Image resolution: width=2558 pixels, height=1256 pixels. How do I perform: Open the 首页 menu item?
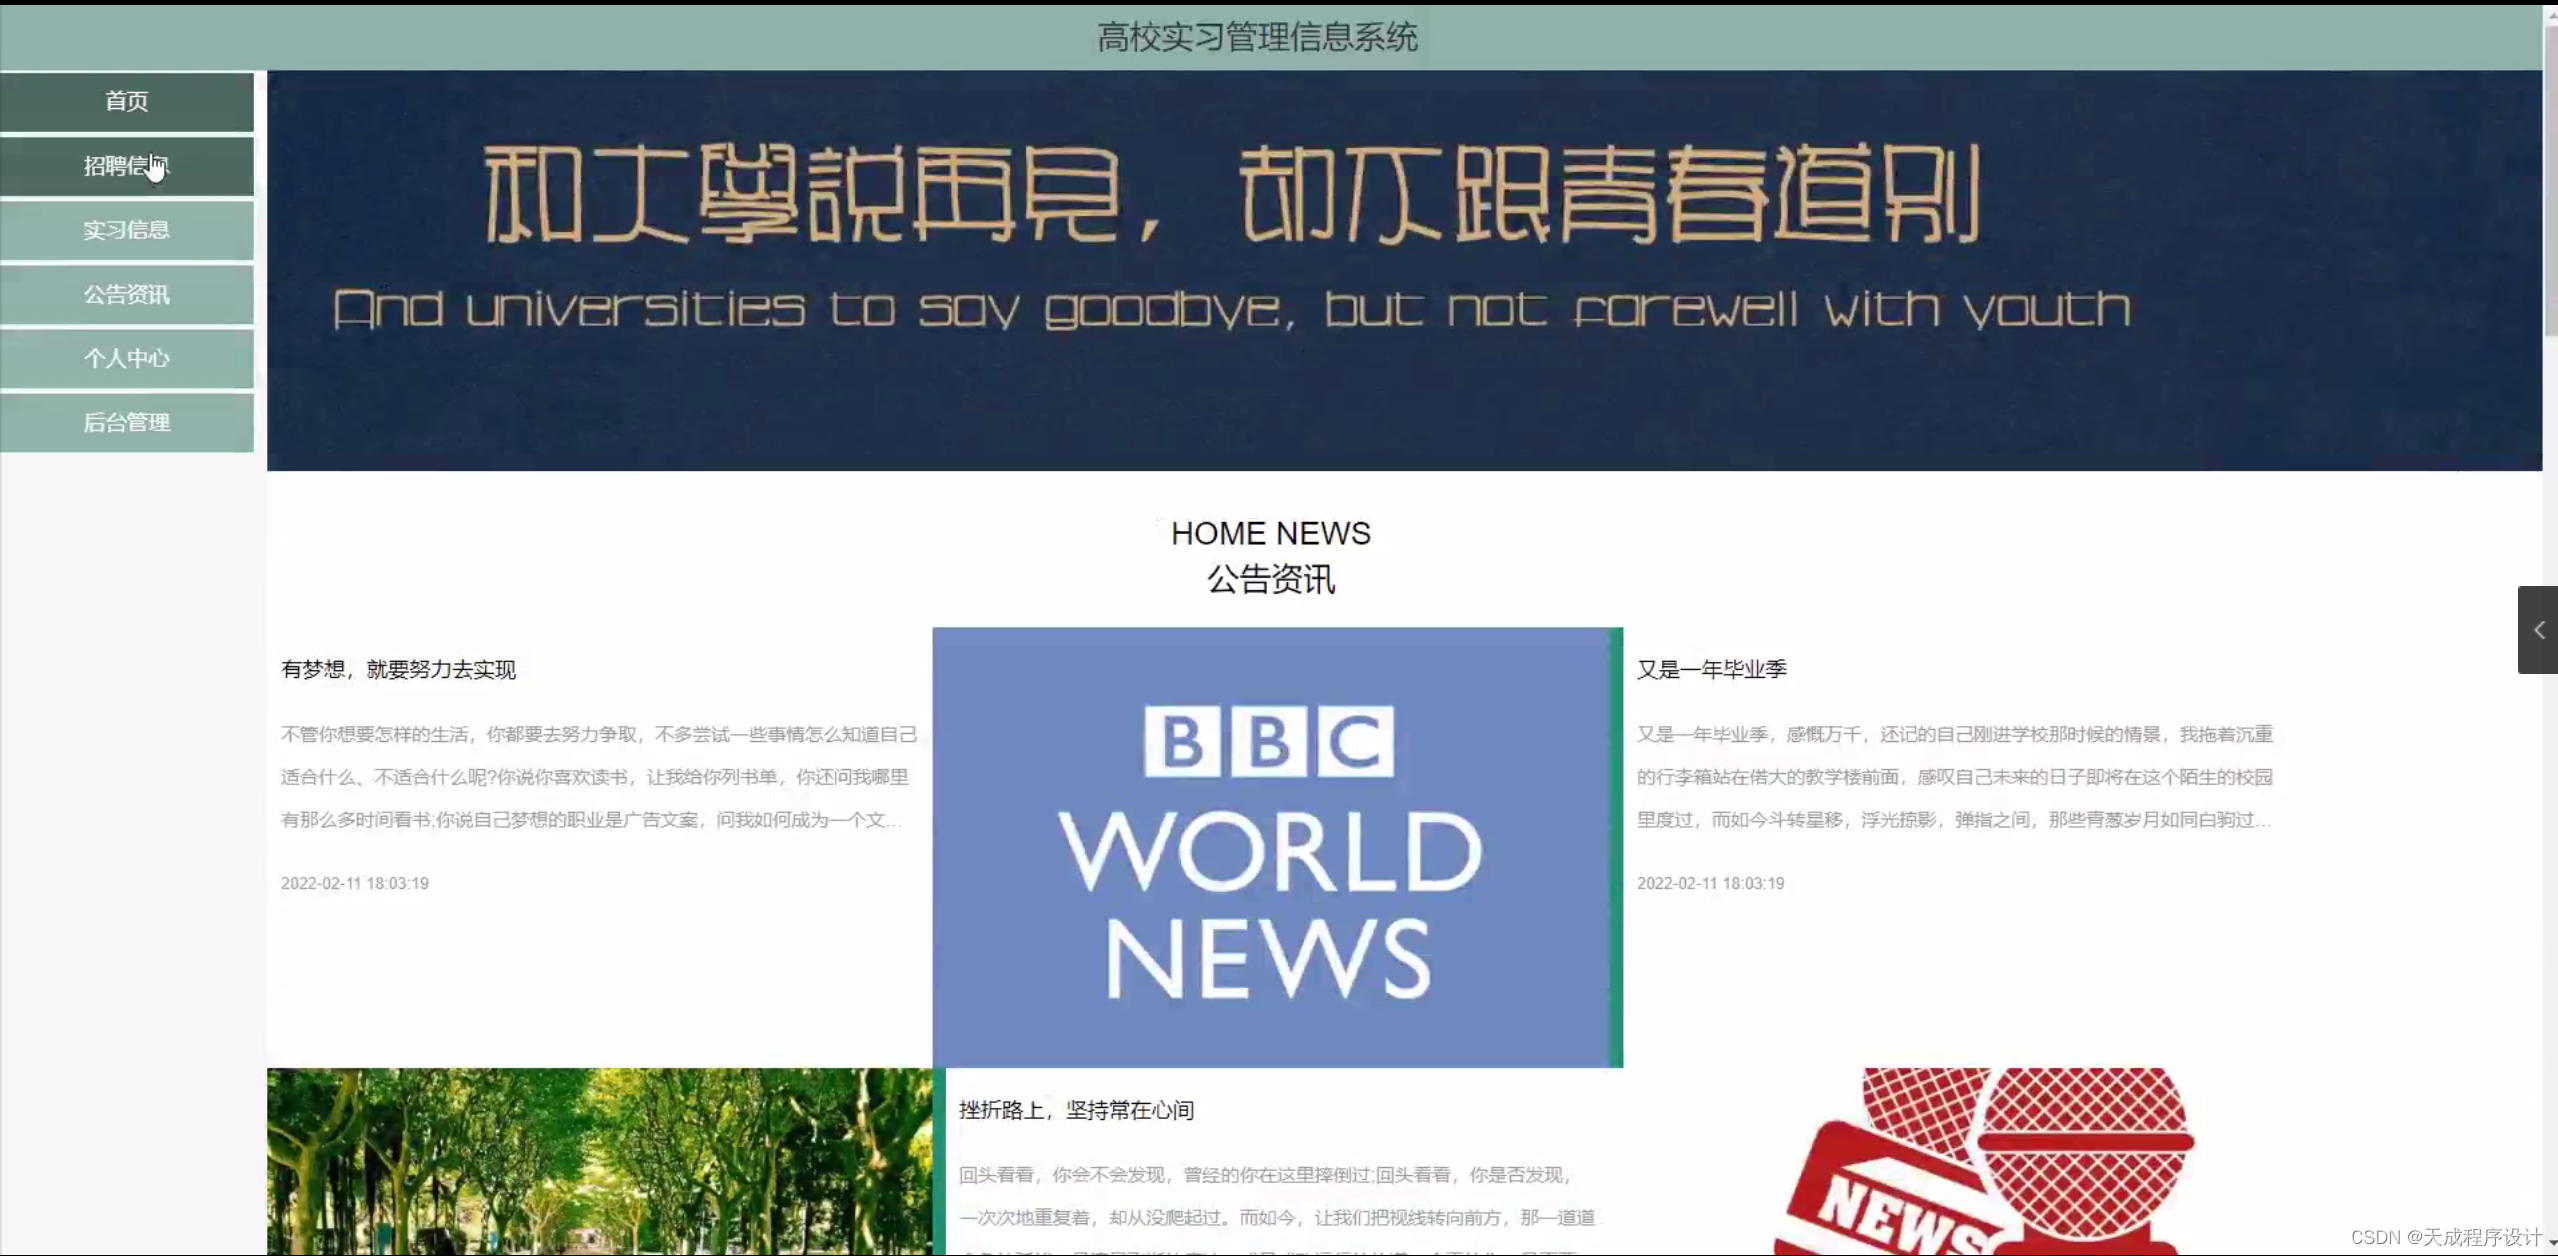point(127,101)
